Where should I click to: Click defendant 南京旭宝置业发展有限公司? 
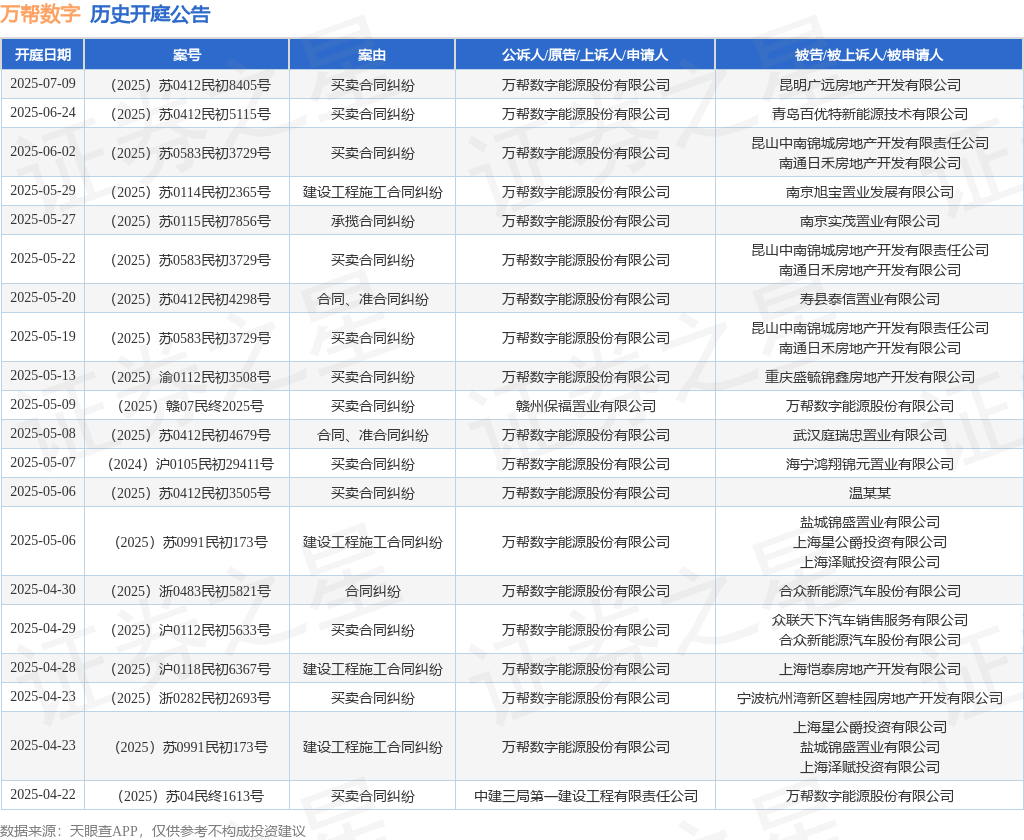(869, 192)
